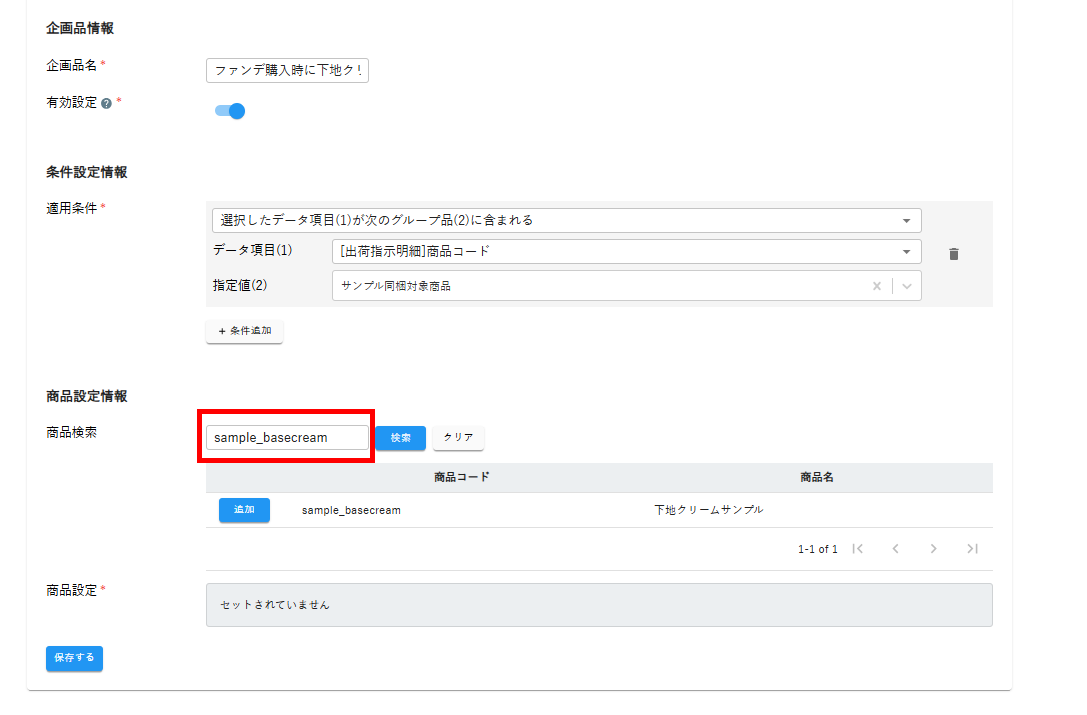Open the 指定値(2) dropdown chevron
The width and height of the screenshot is (1087, 715).
coord(907,286)
